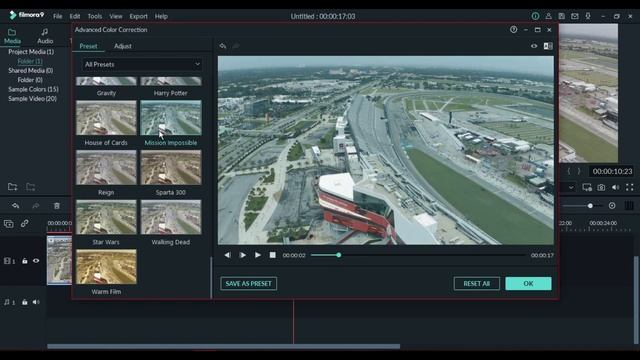Select the Star Wars preset
Screen dimensions: 640x360
tap(106, 217)
